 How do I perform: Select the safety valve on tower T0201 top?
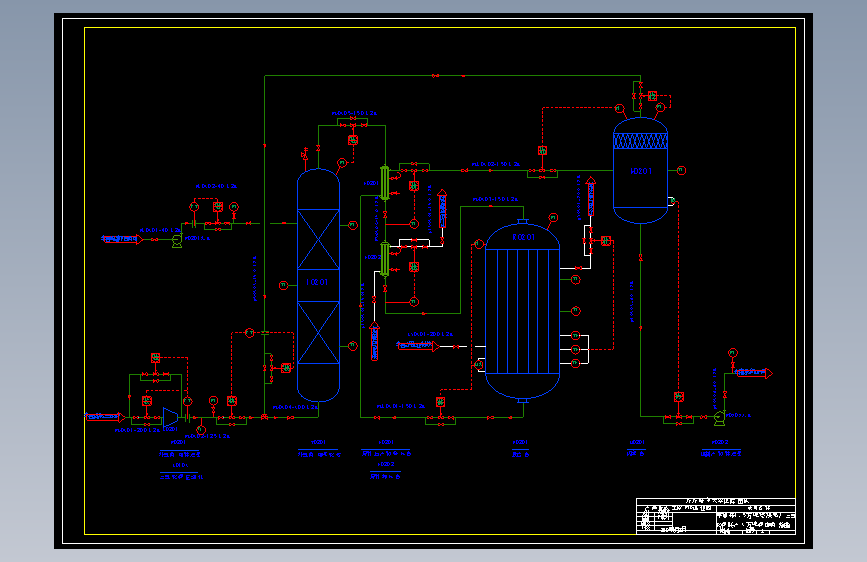(x=305, y=154)
